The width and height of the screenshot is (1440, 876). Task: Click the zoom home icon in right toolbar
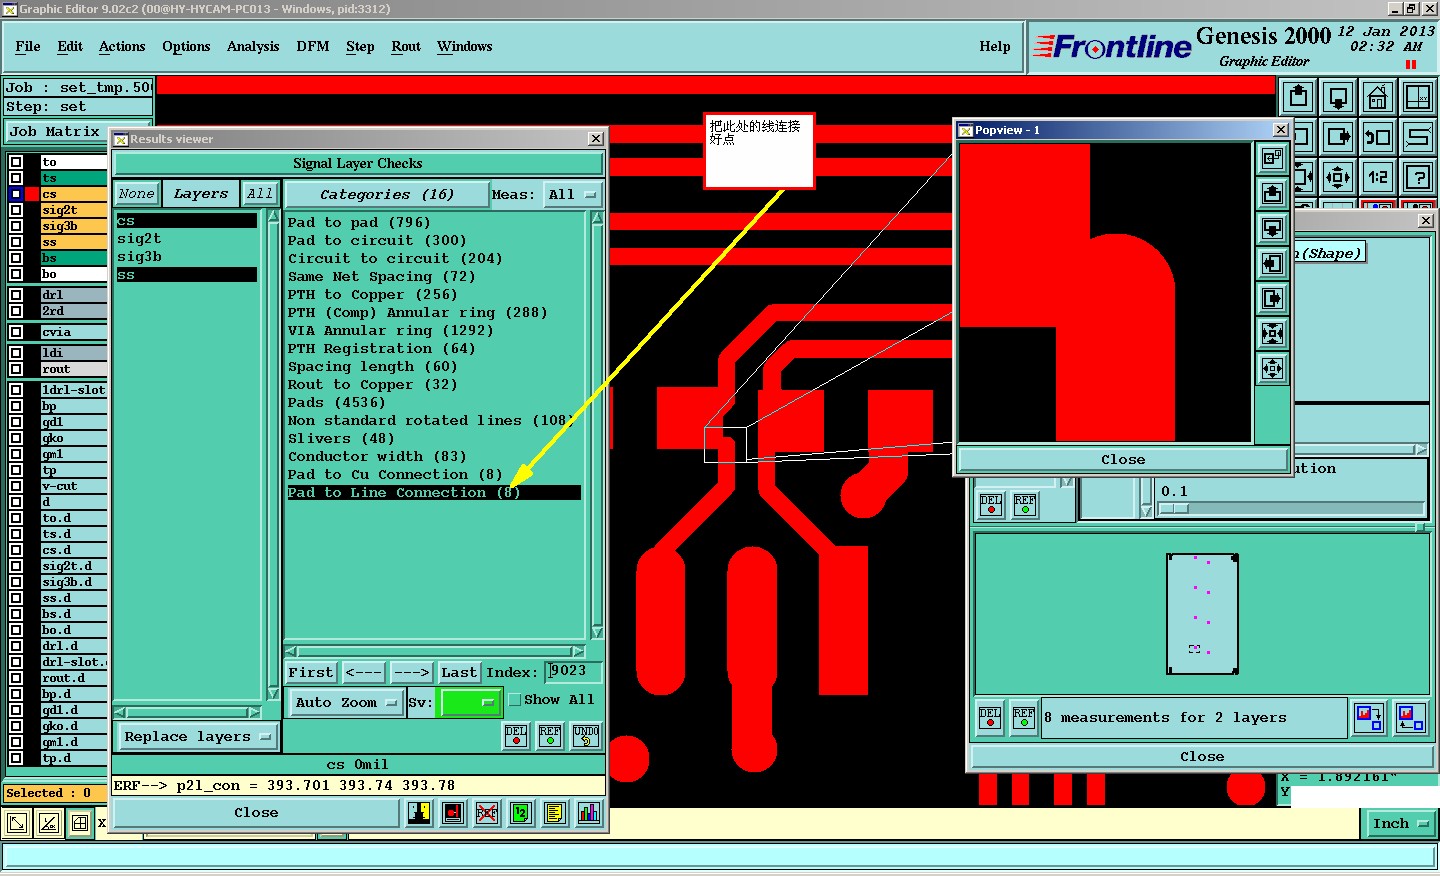1378,97
